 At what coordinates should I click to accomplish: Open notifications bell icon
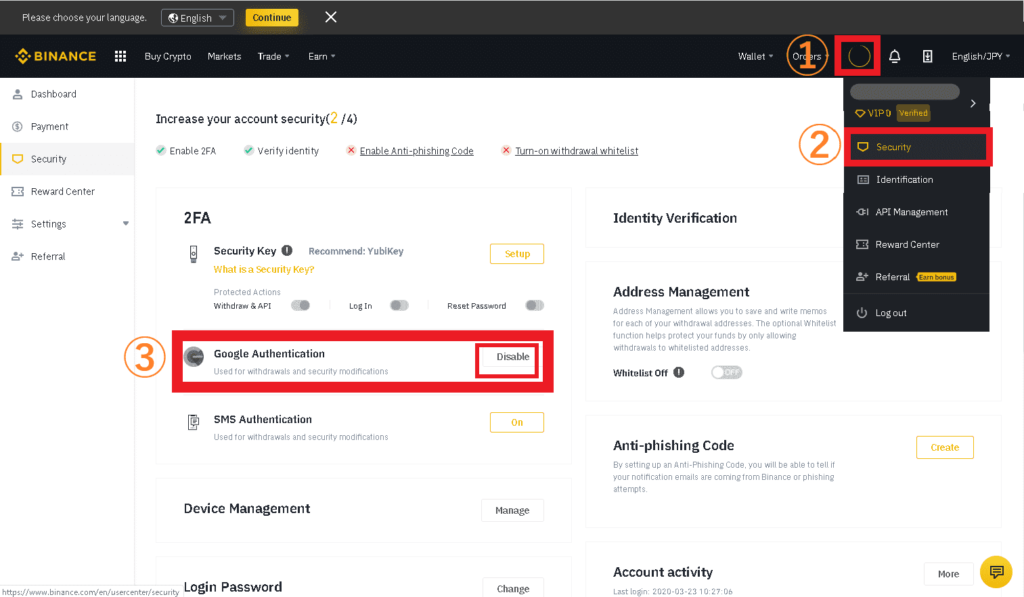[895, 56]
